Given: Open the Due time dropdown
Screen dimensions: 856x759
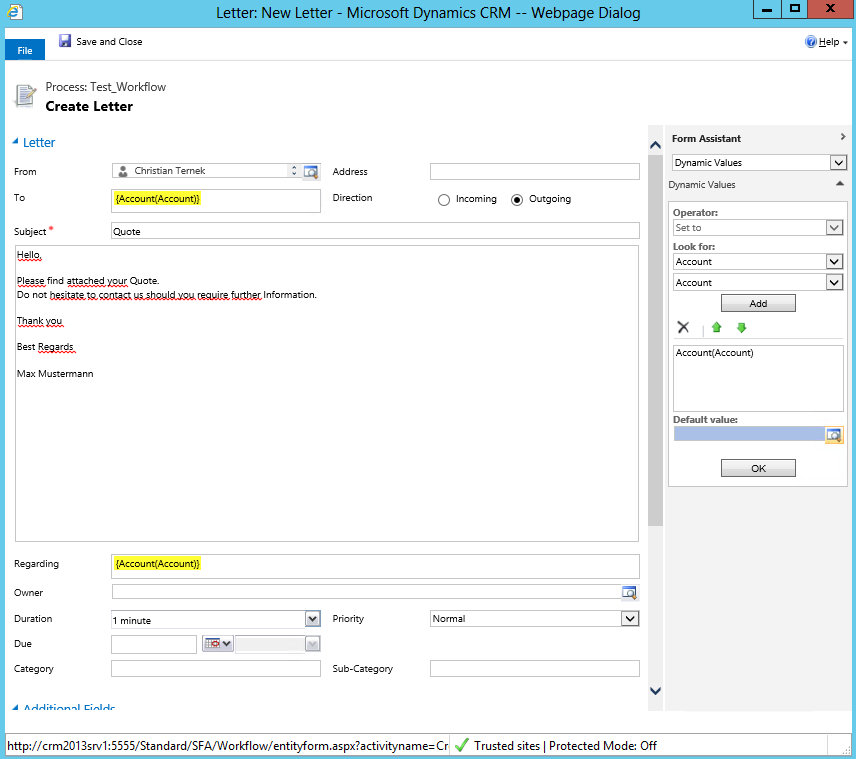Looking at the screenshot, I should pyautogui.click(x=312, y=644).
